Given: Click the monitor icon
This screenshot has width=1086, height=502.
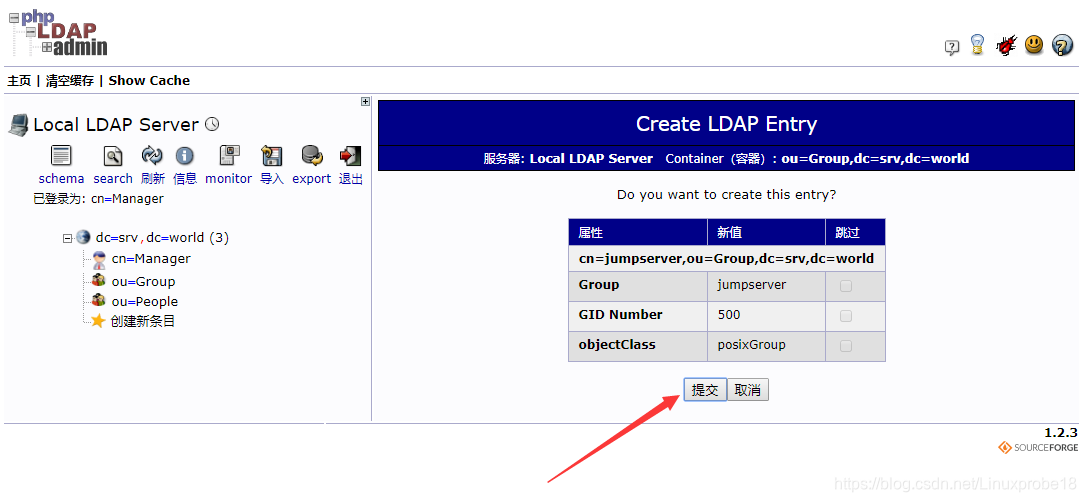Looking at the screenshot, I should pyautogui.click(x=229, y=155).
